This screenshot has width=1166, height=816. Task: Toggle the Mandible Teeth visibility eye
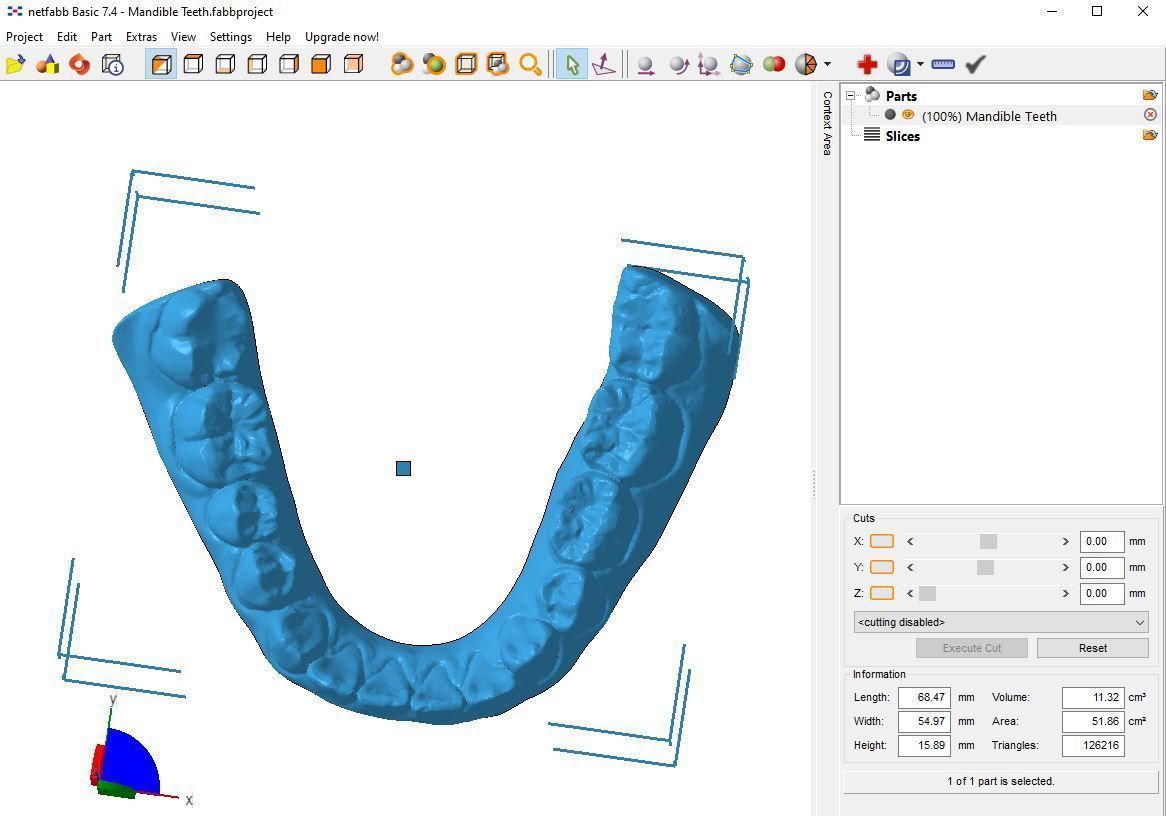(908, 115)
